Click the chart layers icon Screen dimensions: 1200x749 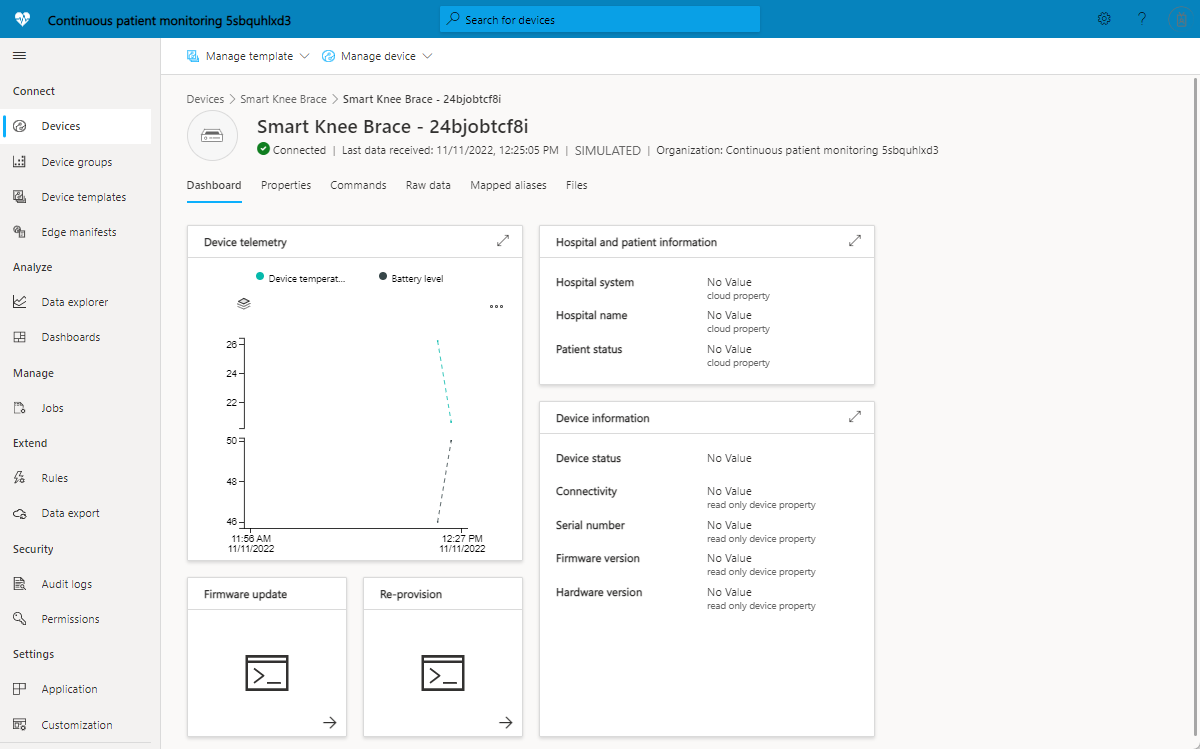[x=244, y=303]
